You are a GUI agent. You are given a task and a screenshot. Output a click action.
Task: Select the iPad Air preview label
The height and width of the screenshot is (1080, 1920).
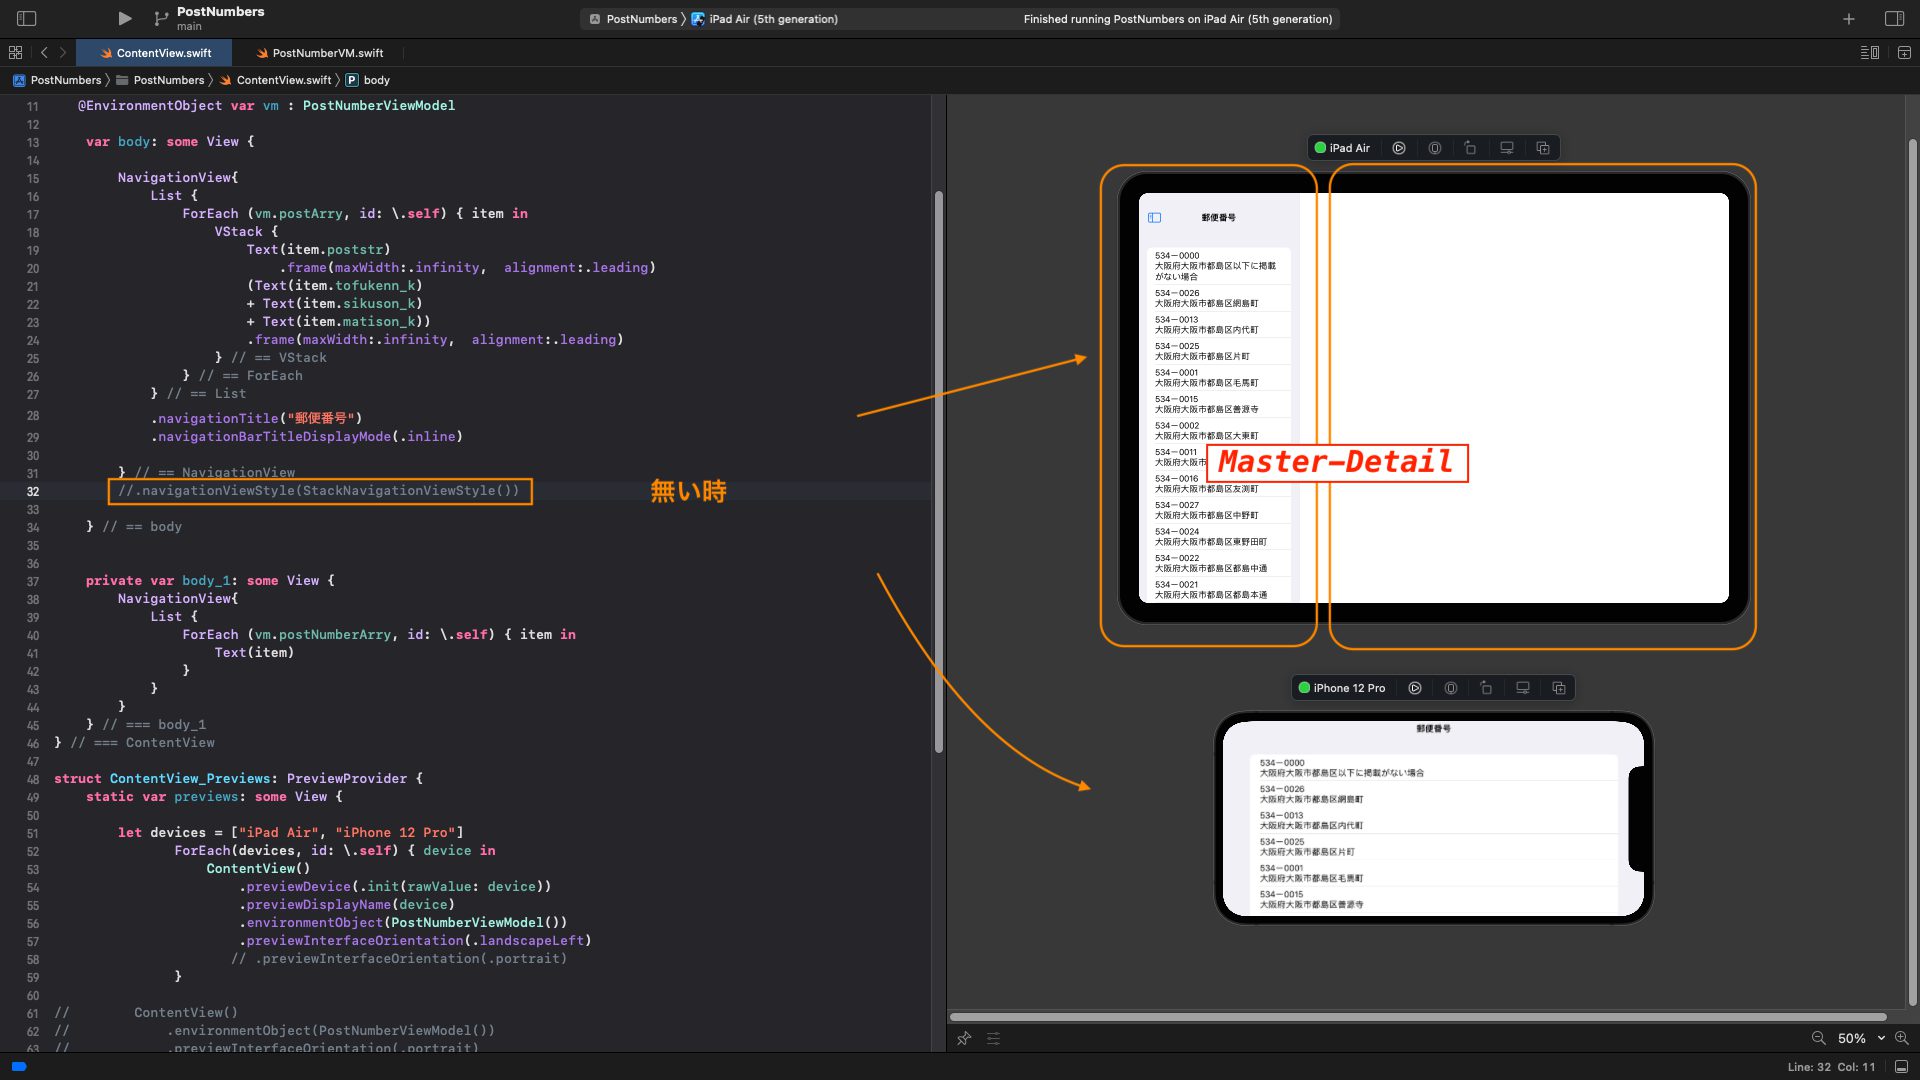(1342, 148)
